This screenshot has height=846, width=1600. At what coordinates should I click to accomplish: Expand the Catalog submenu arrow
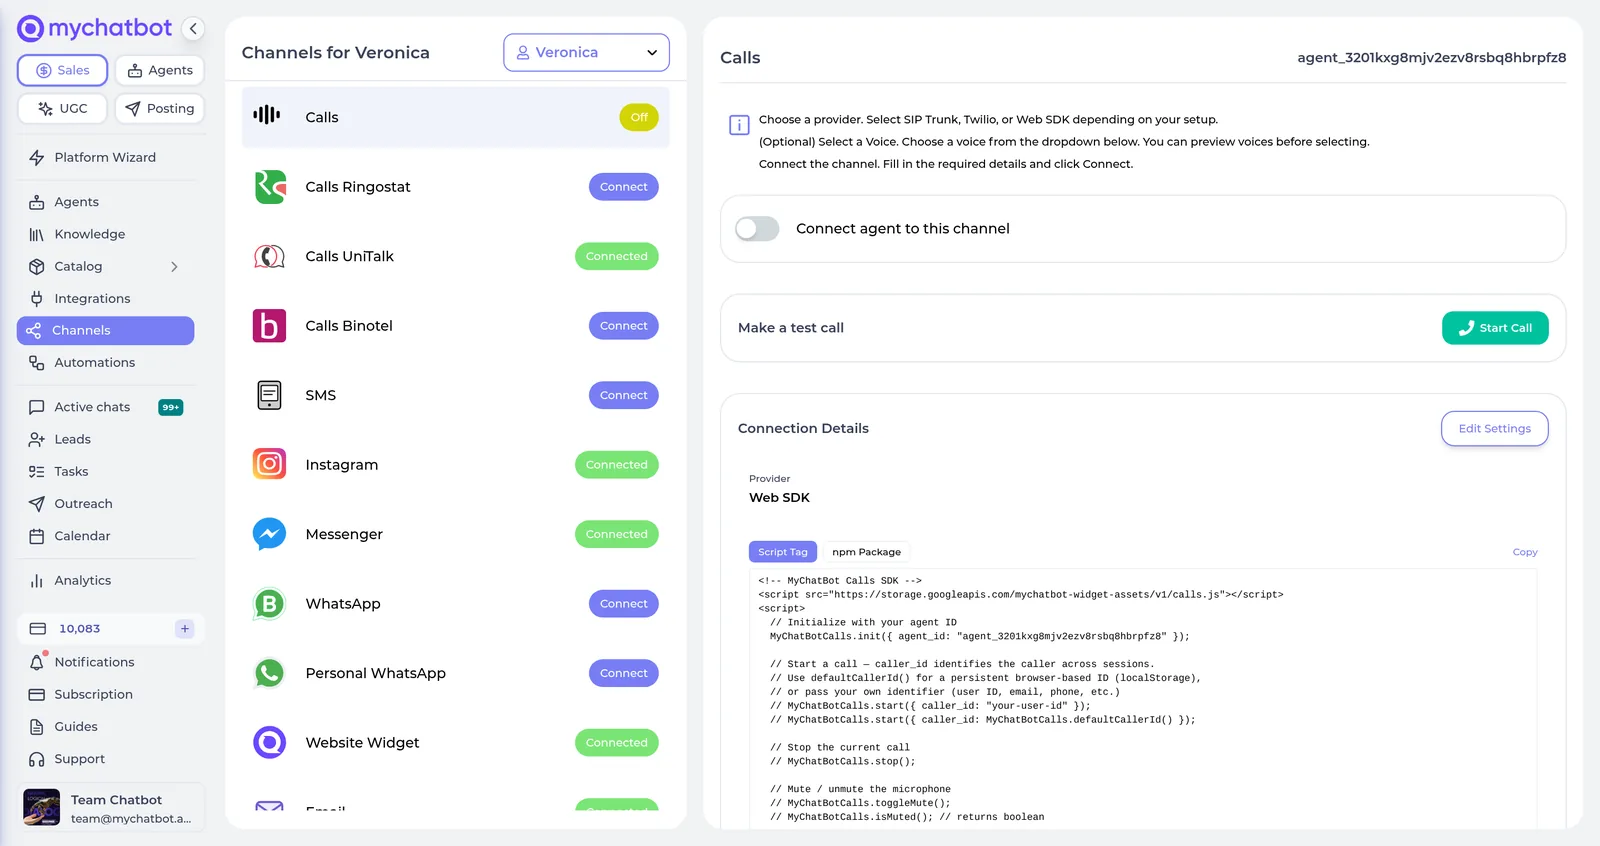(x=174, y=267)
